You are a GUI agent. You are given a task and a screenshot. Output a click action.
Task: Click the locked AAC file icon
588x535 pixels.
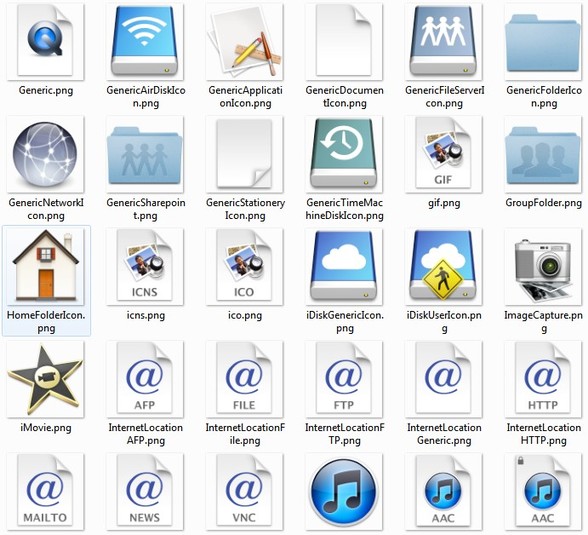pyautogui.click(x=543, y=492)
